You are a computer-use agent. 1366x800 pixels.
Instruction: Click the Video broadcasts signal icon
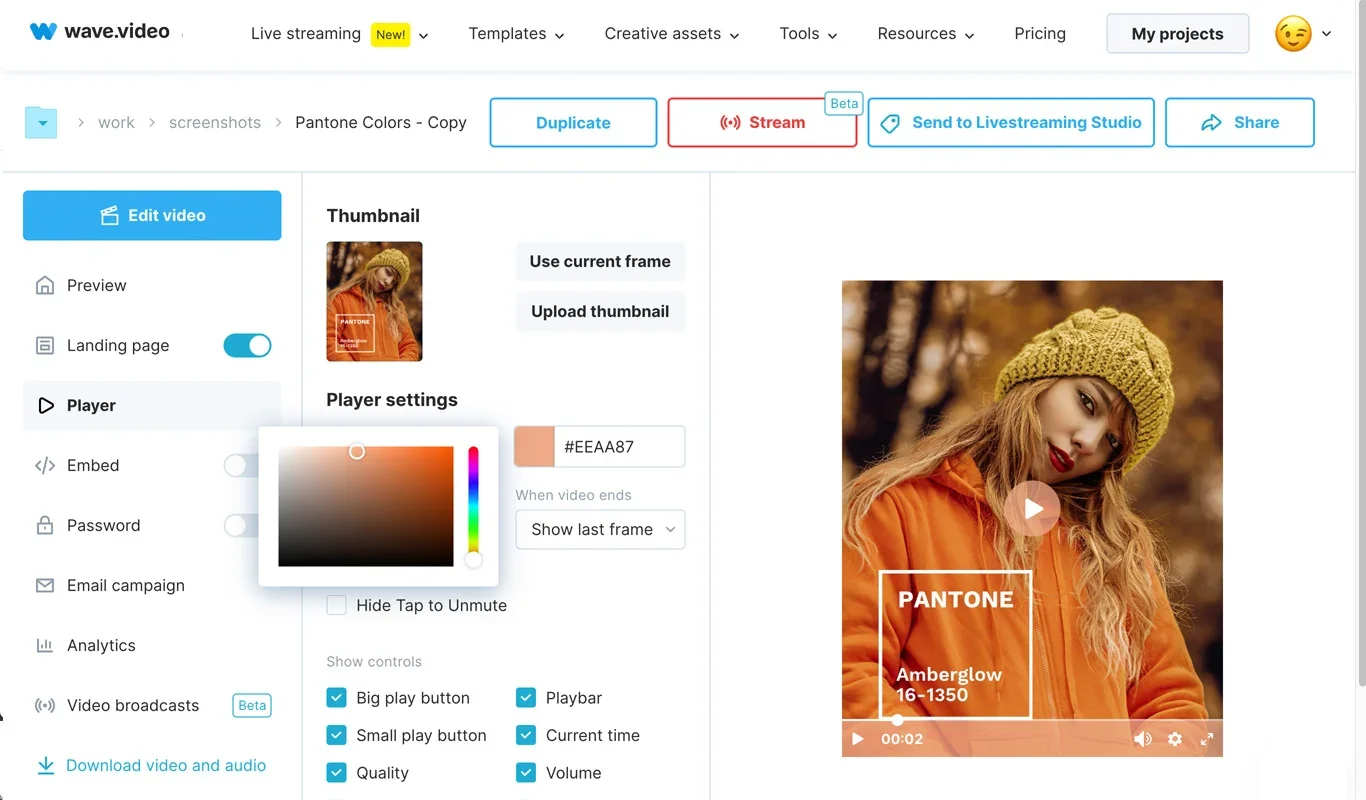(x=45, y=705)
